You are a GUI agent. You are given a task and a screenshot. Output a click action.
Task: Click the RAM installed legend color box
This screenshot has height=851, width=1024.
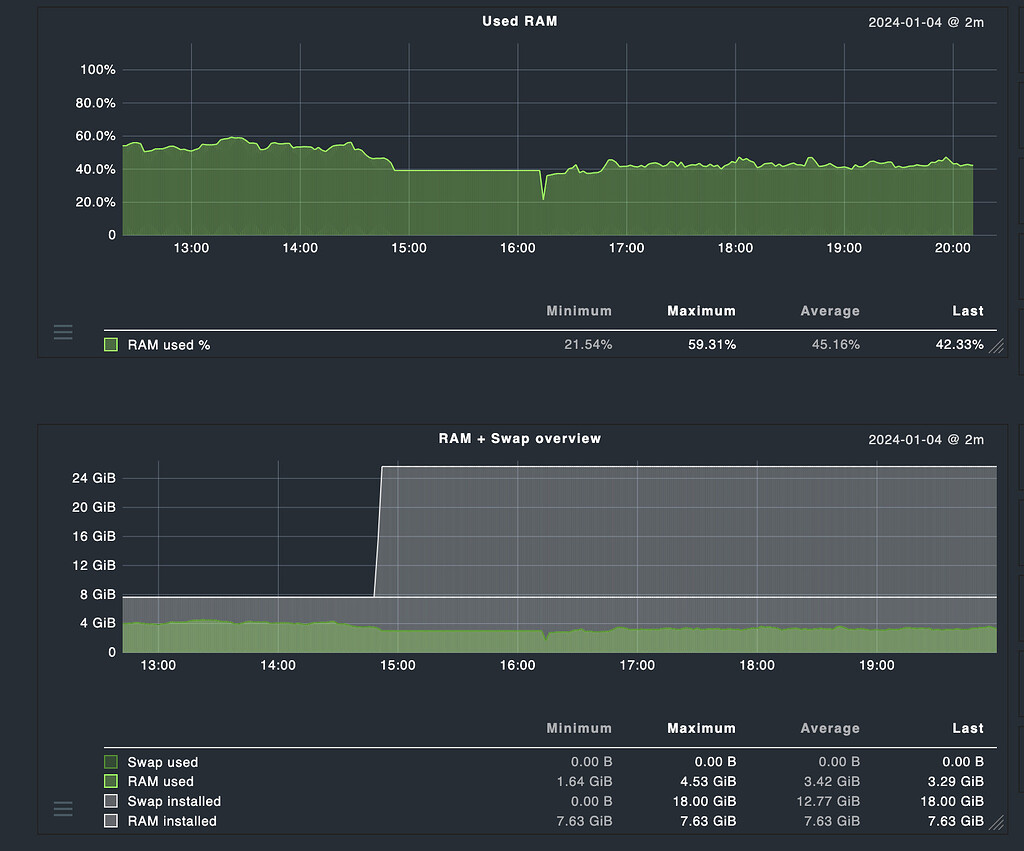pos(111,821)
